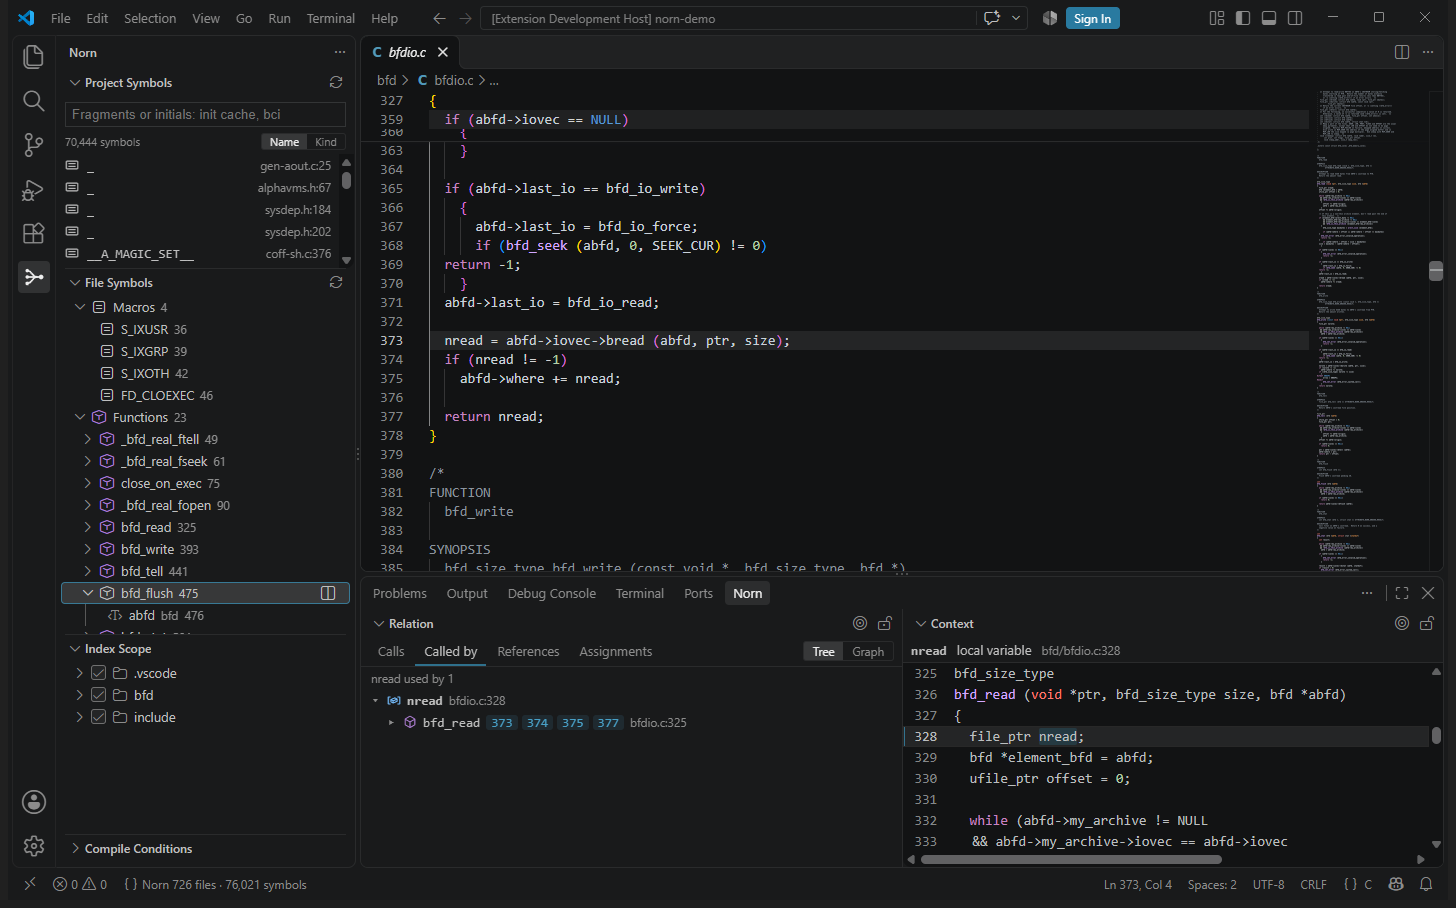Open the Explorer view in activity bar
Screen dimensions: 1456x908
tap(33, 57)
